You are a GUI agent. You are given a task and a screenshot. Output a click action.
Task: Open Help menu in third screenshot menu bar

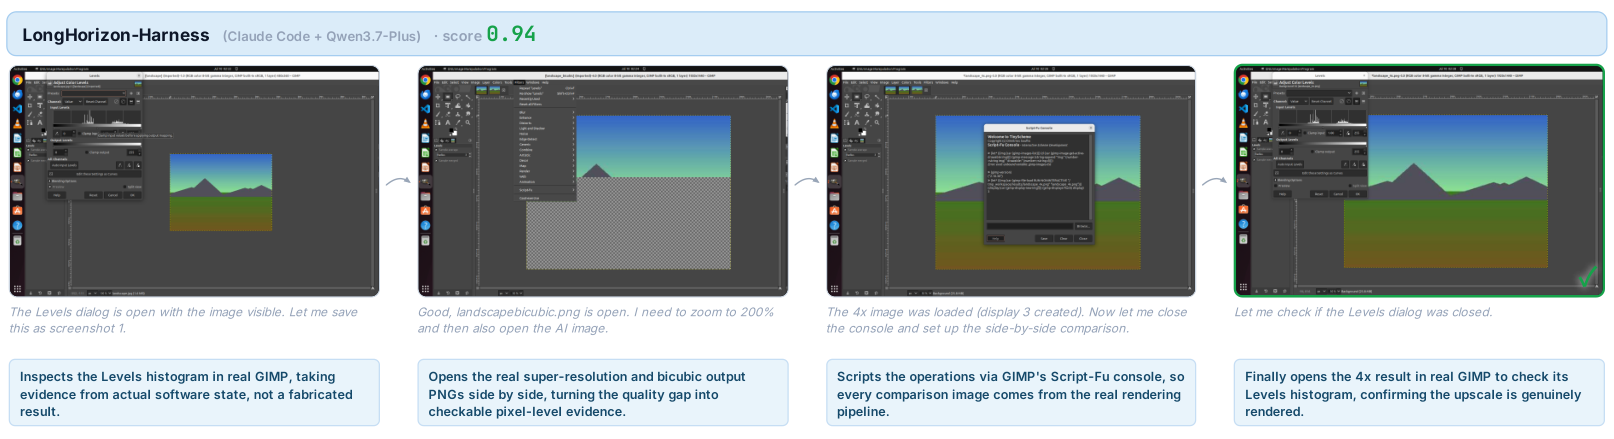point(955,82)
